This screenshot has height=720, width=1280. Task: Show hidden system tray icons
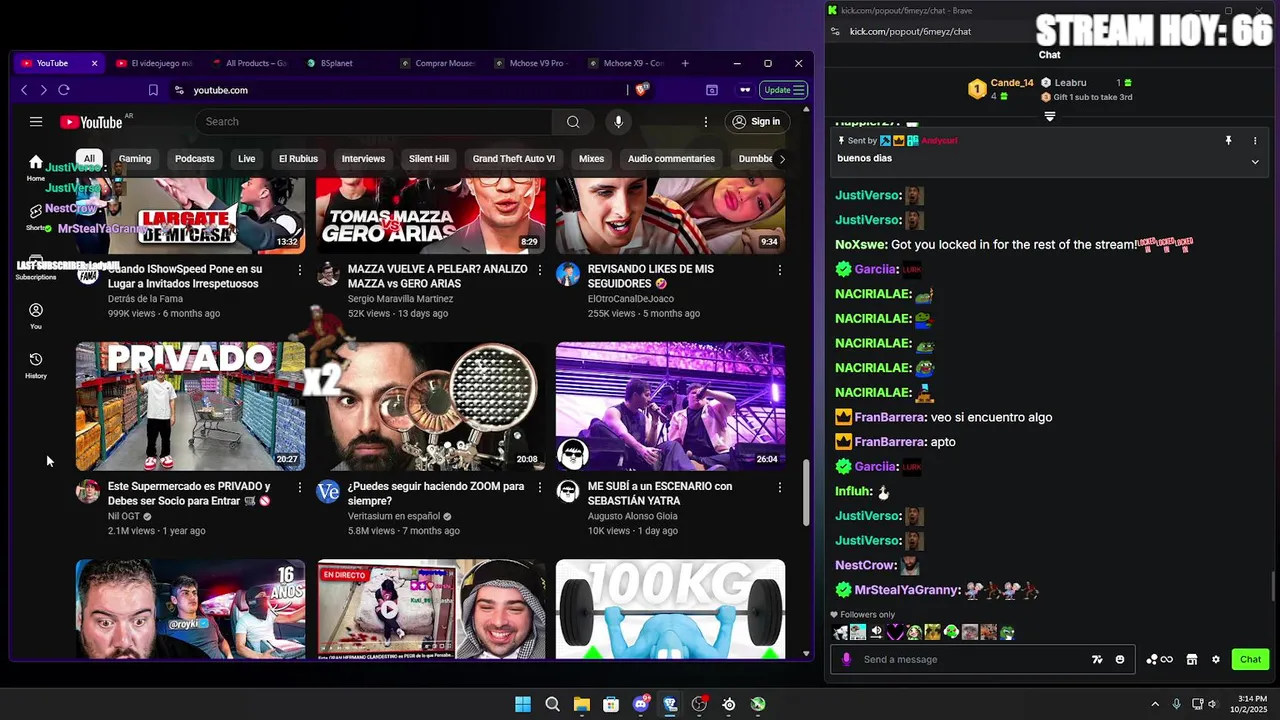click(1155, 704)
